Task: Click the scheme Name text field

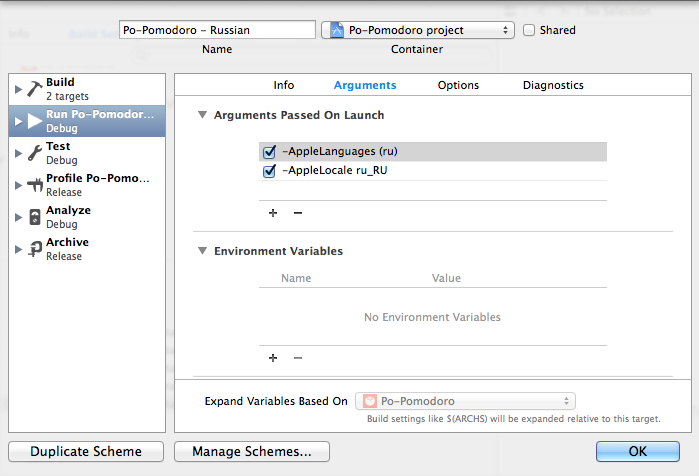Action: [217, 30]
